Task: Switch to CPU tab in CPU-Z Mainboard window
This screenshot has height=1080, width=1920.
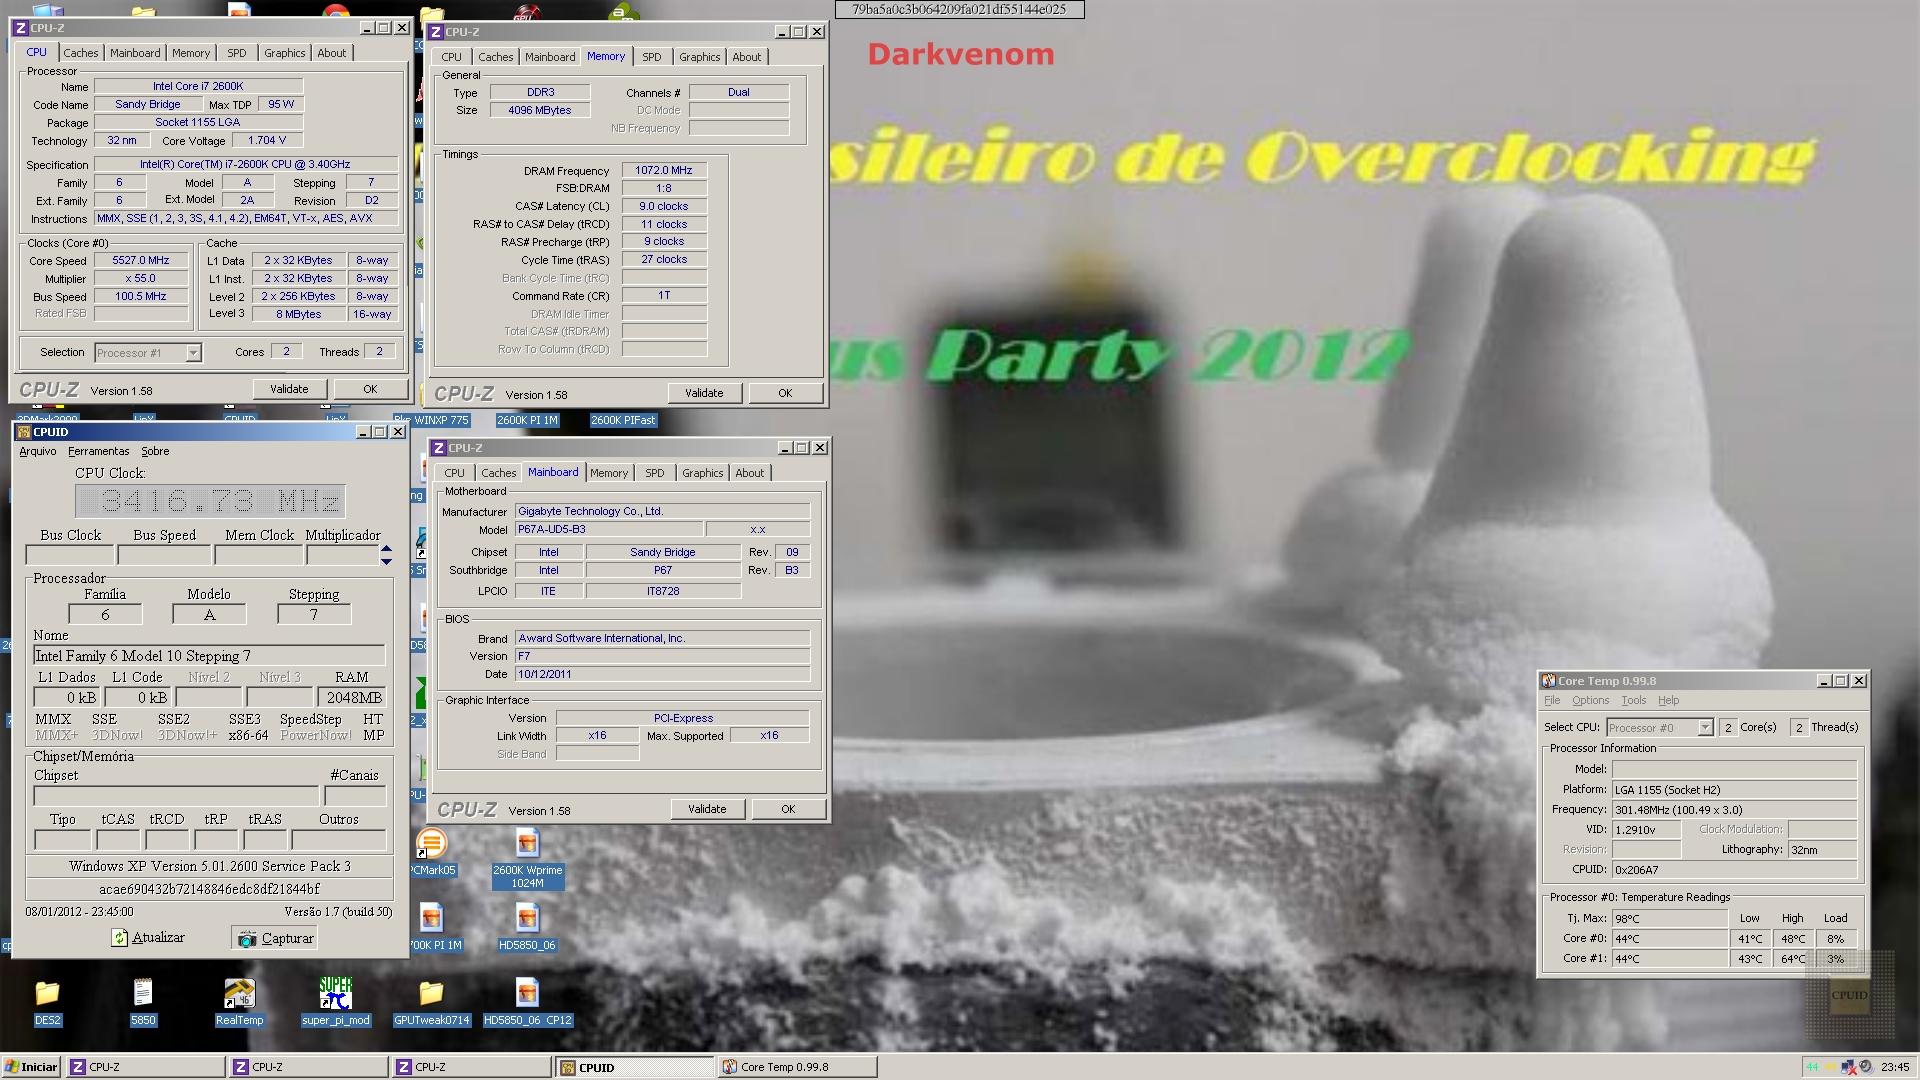Action: [x=455, y=473]
